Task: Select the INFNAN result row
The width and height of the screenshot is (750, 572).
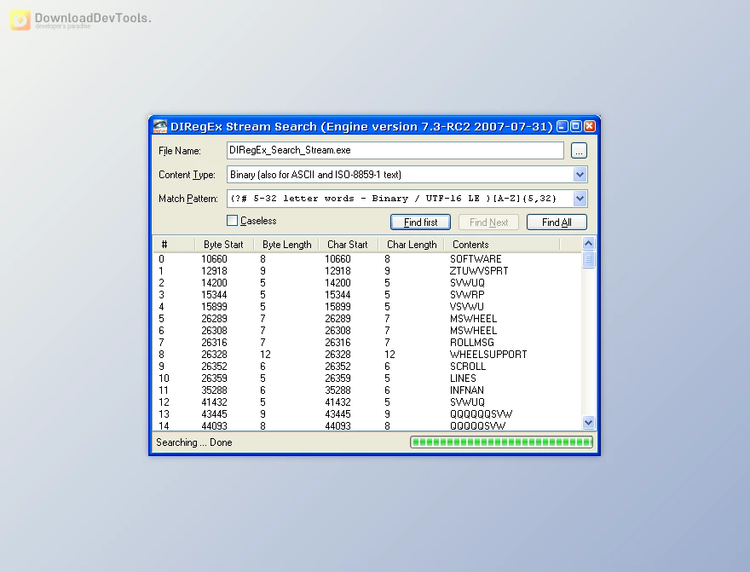Action: click(x=367, y=390)
